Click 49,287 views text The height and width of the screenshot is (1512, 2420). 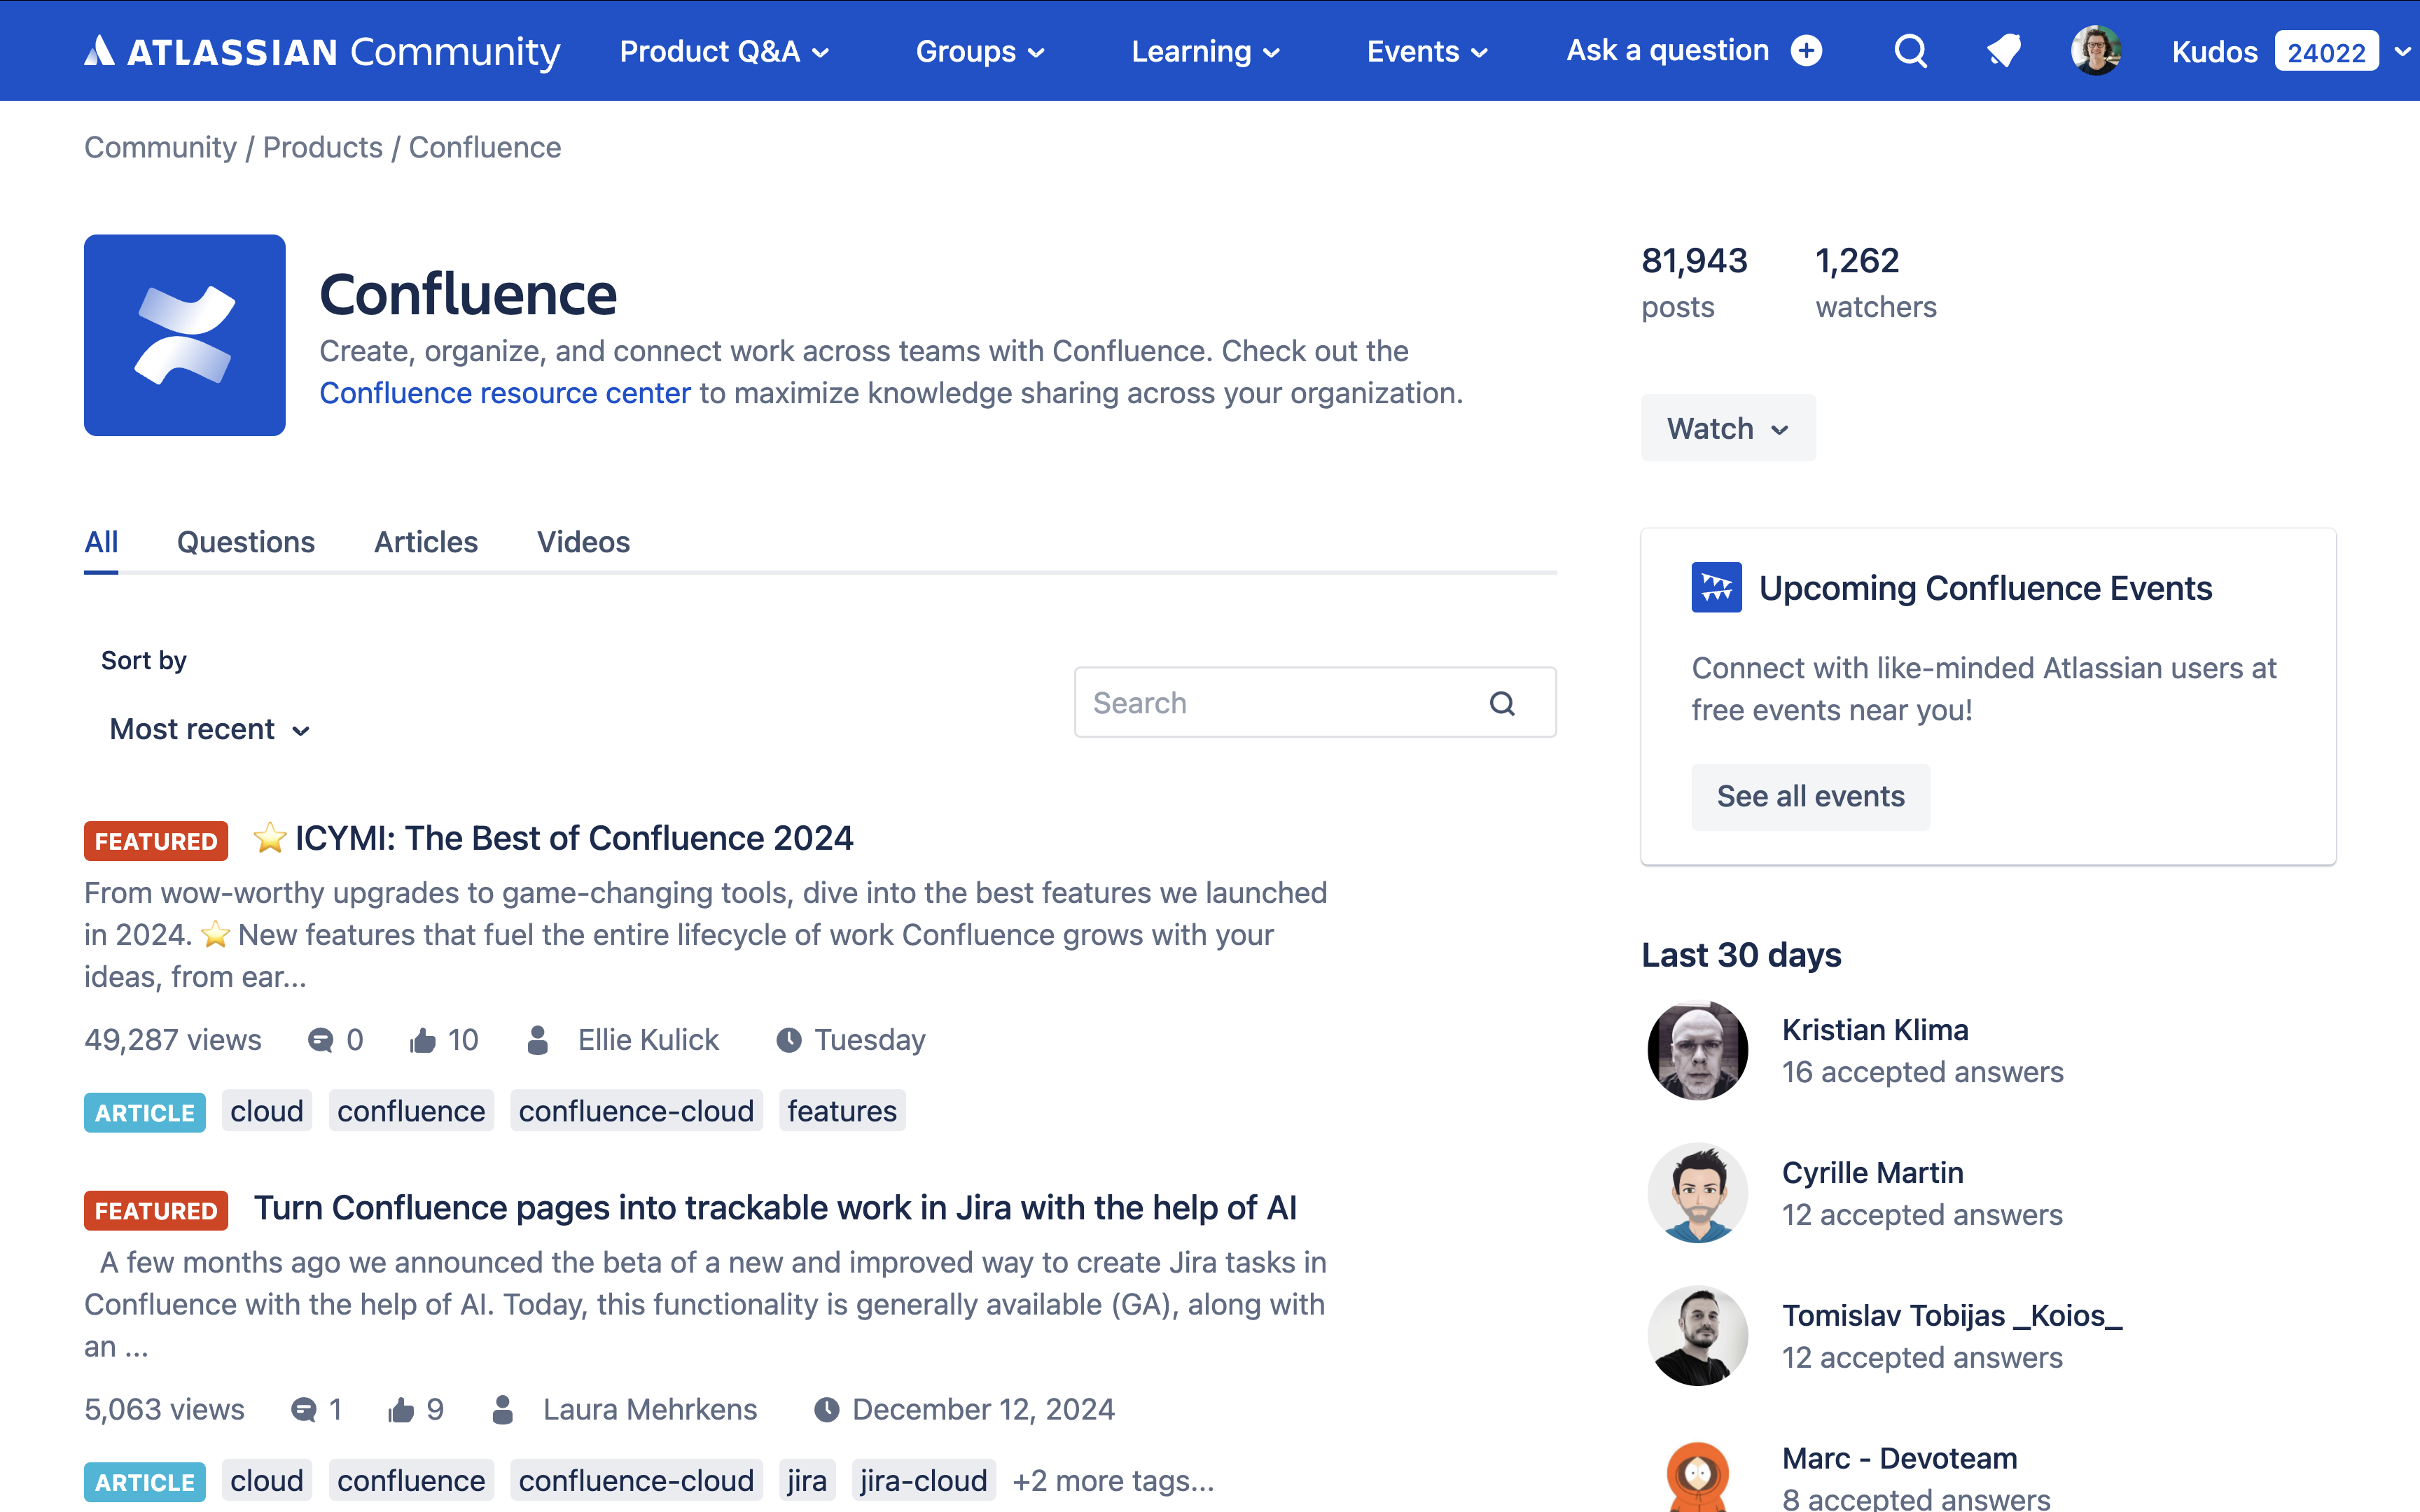pyautogui.click(x=172, y=1040)
